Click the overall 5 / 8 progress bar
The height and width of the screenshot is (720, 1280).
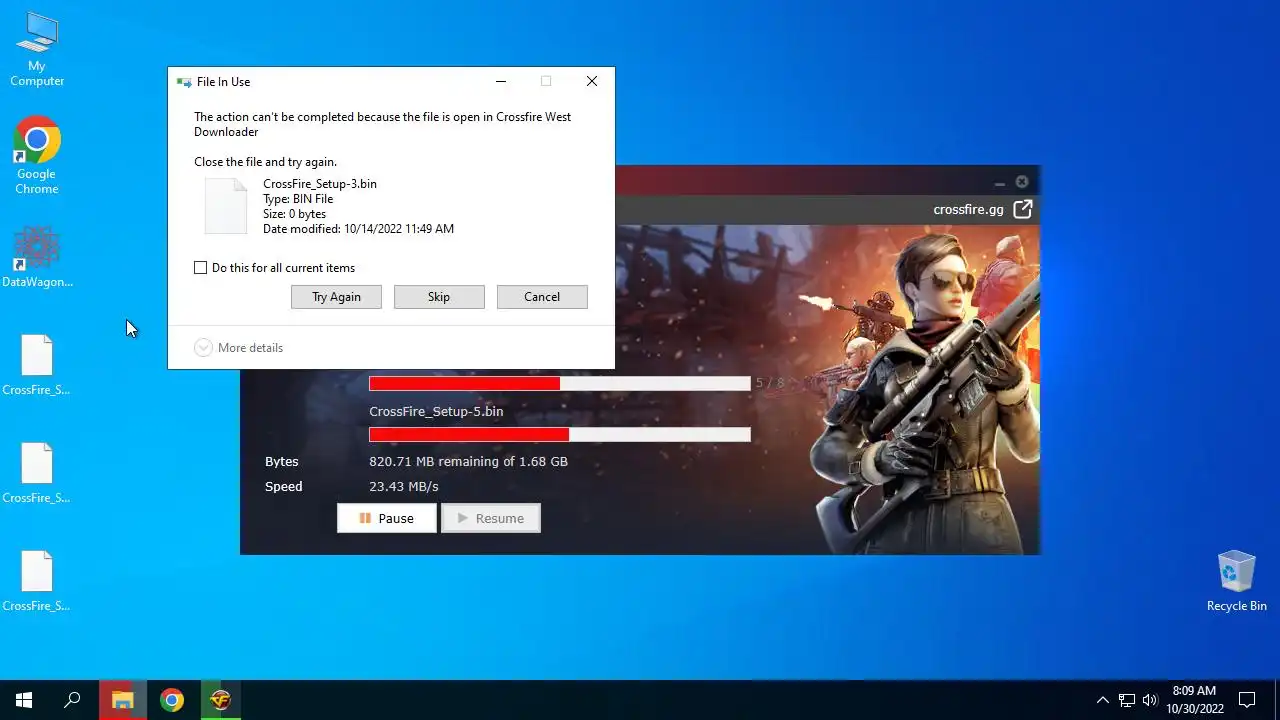tap(560, 383)
